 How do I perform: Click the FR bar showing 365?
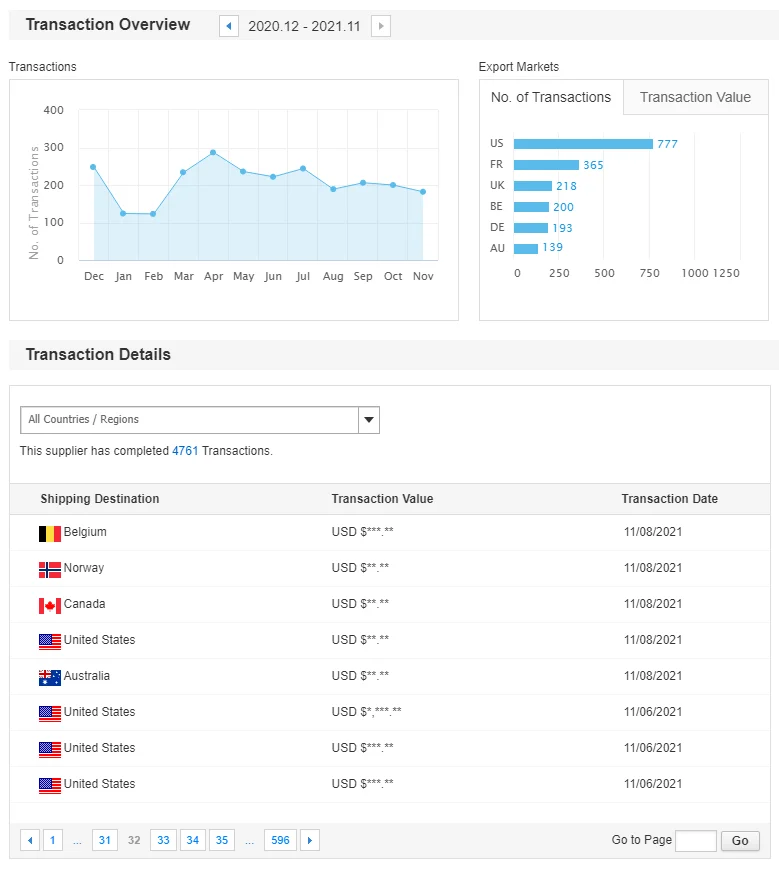546,165
